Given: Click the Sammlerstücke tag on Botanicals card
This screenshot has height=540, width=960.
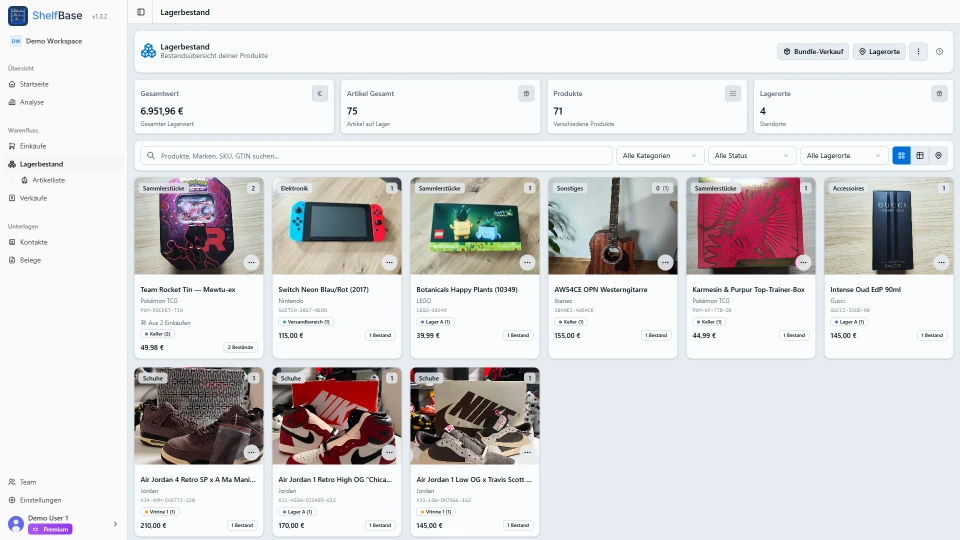Looking at the screenshot, I should click(439, 189).
